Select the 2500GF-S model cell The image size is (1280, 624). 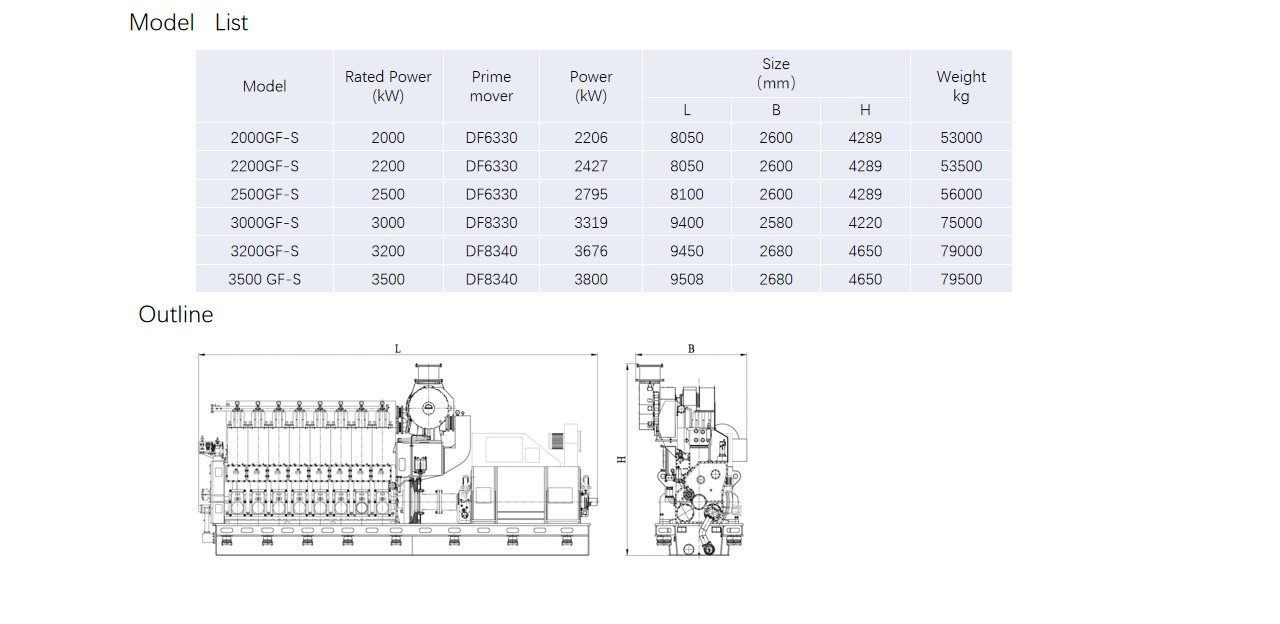pyautogui.click(x=264, y=194)
